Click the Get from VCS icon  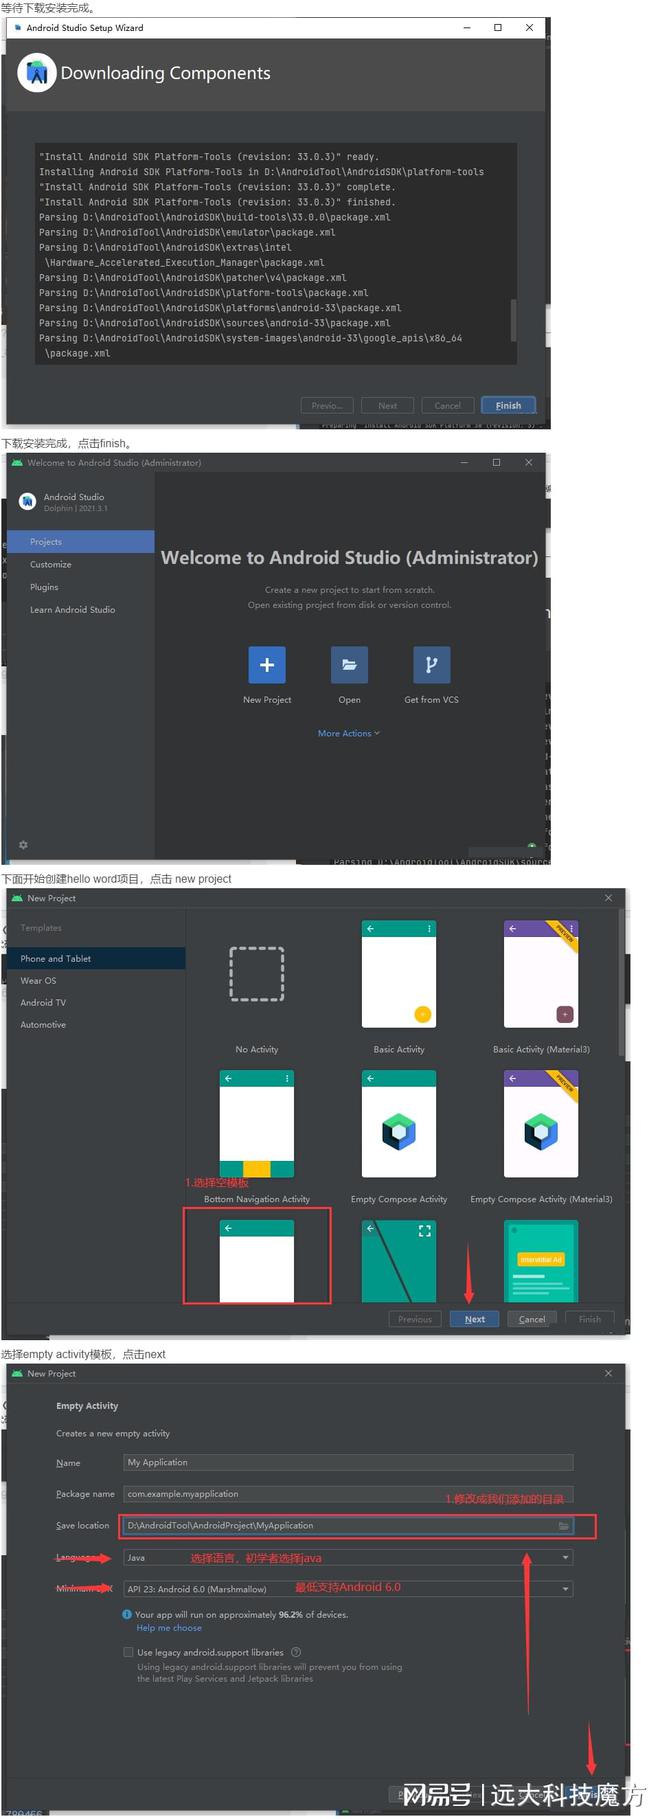431,665
